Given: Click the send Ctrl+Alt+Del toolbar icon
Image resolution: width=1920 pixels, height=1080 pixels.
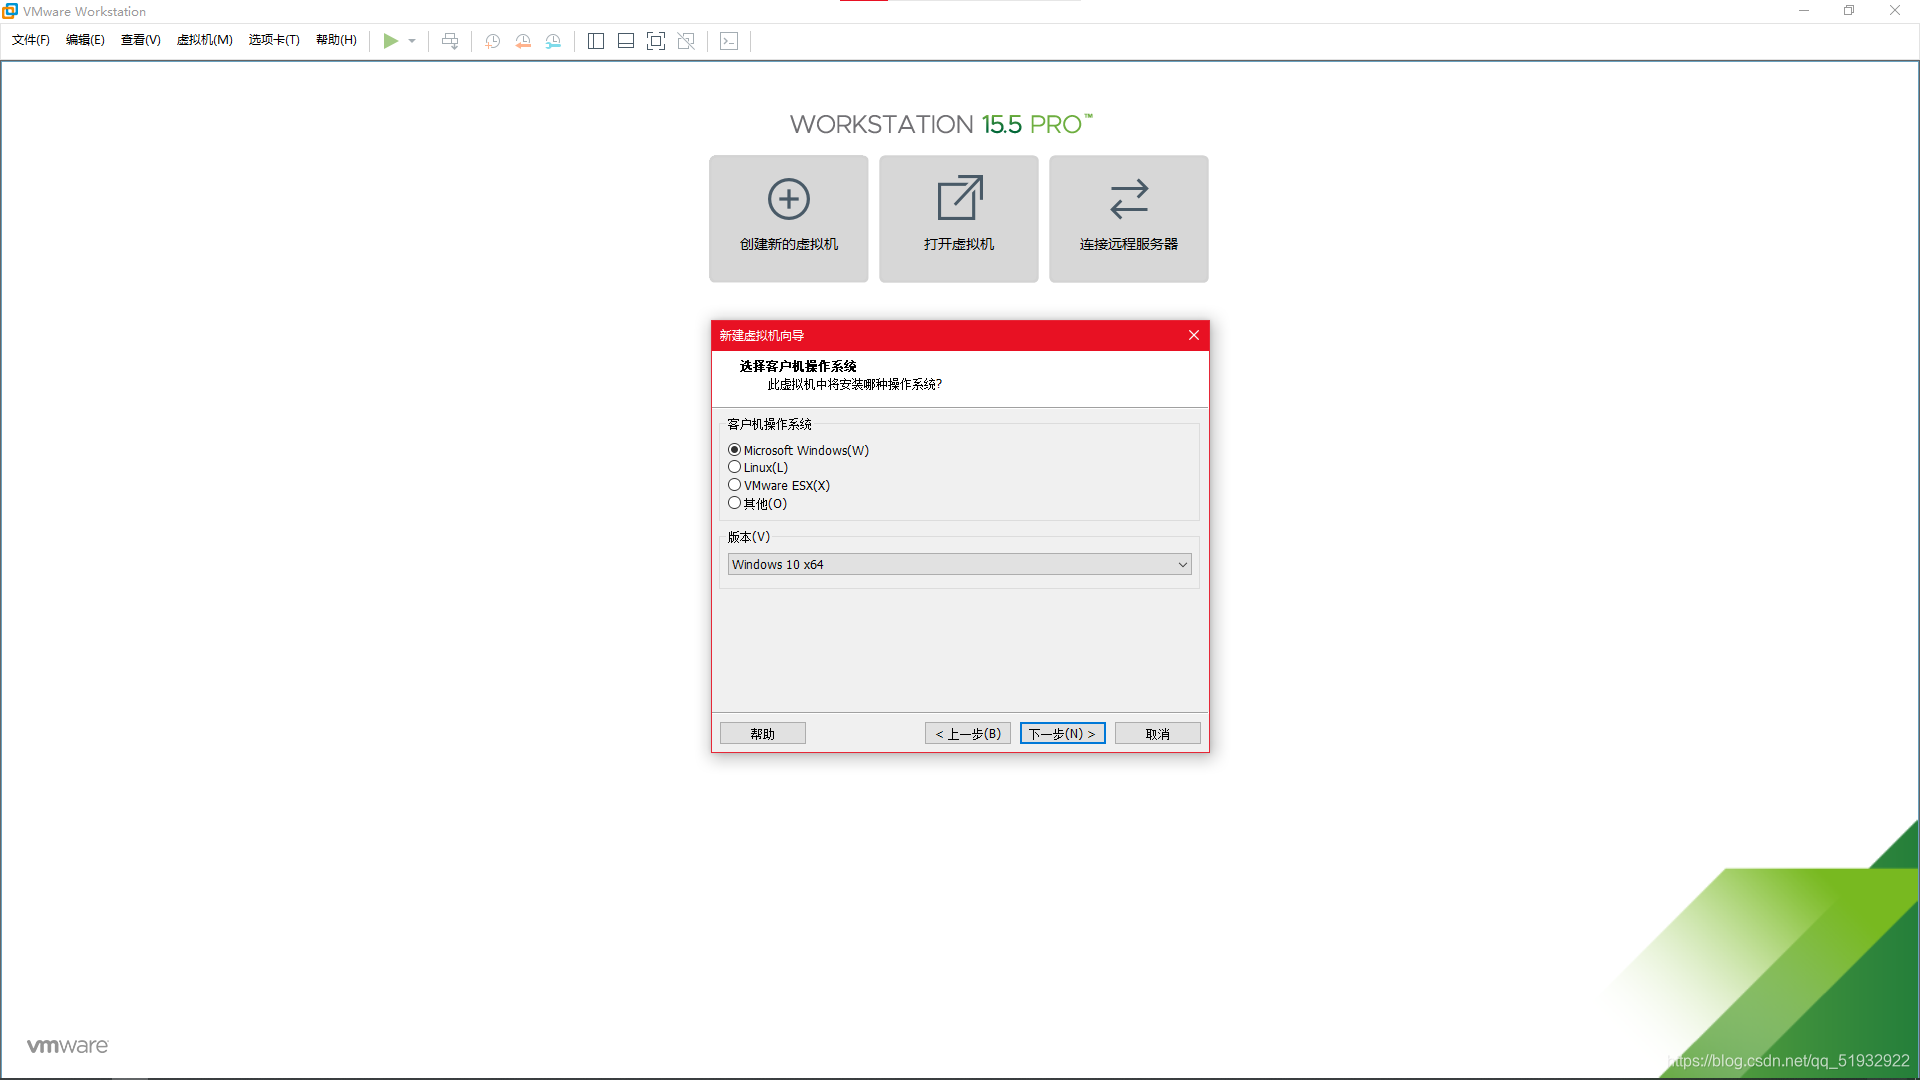Looking at the screenshot, I should pos(450,41).
